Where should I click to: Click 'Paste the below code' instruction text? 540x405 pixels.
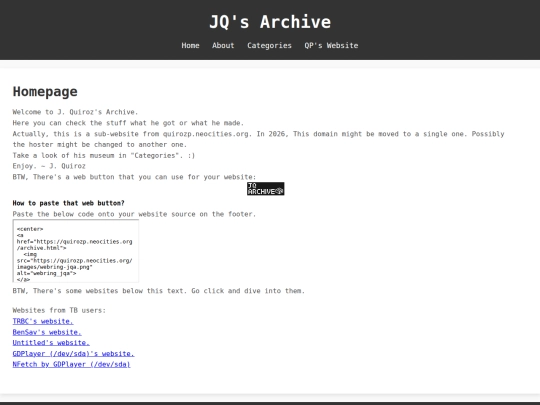coord(134,214)
